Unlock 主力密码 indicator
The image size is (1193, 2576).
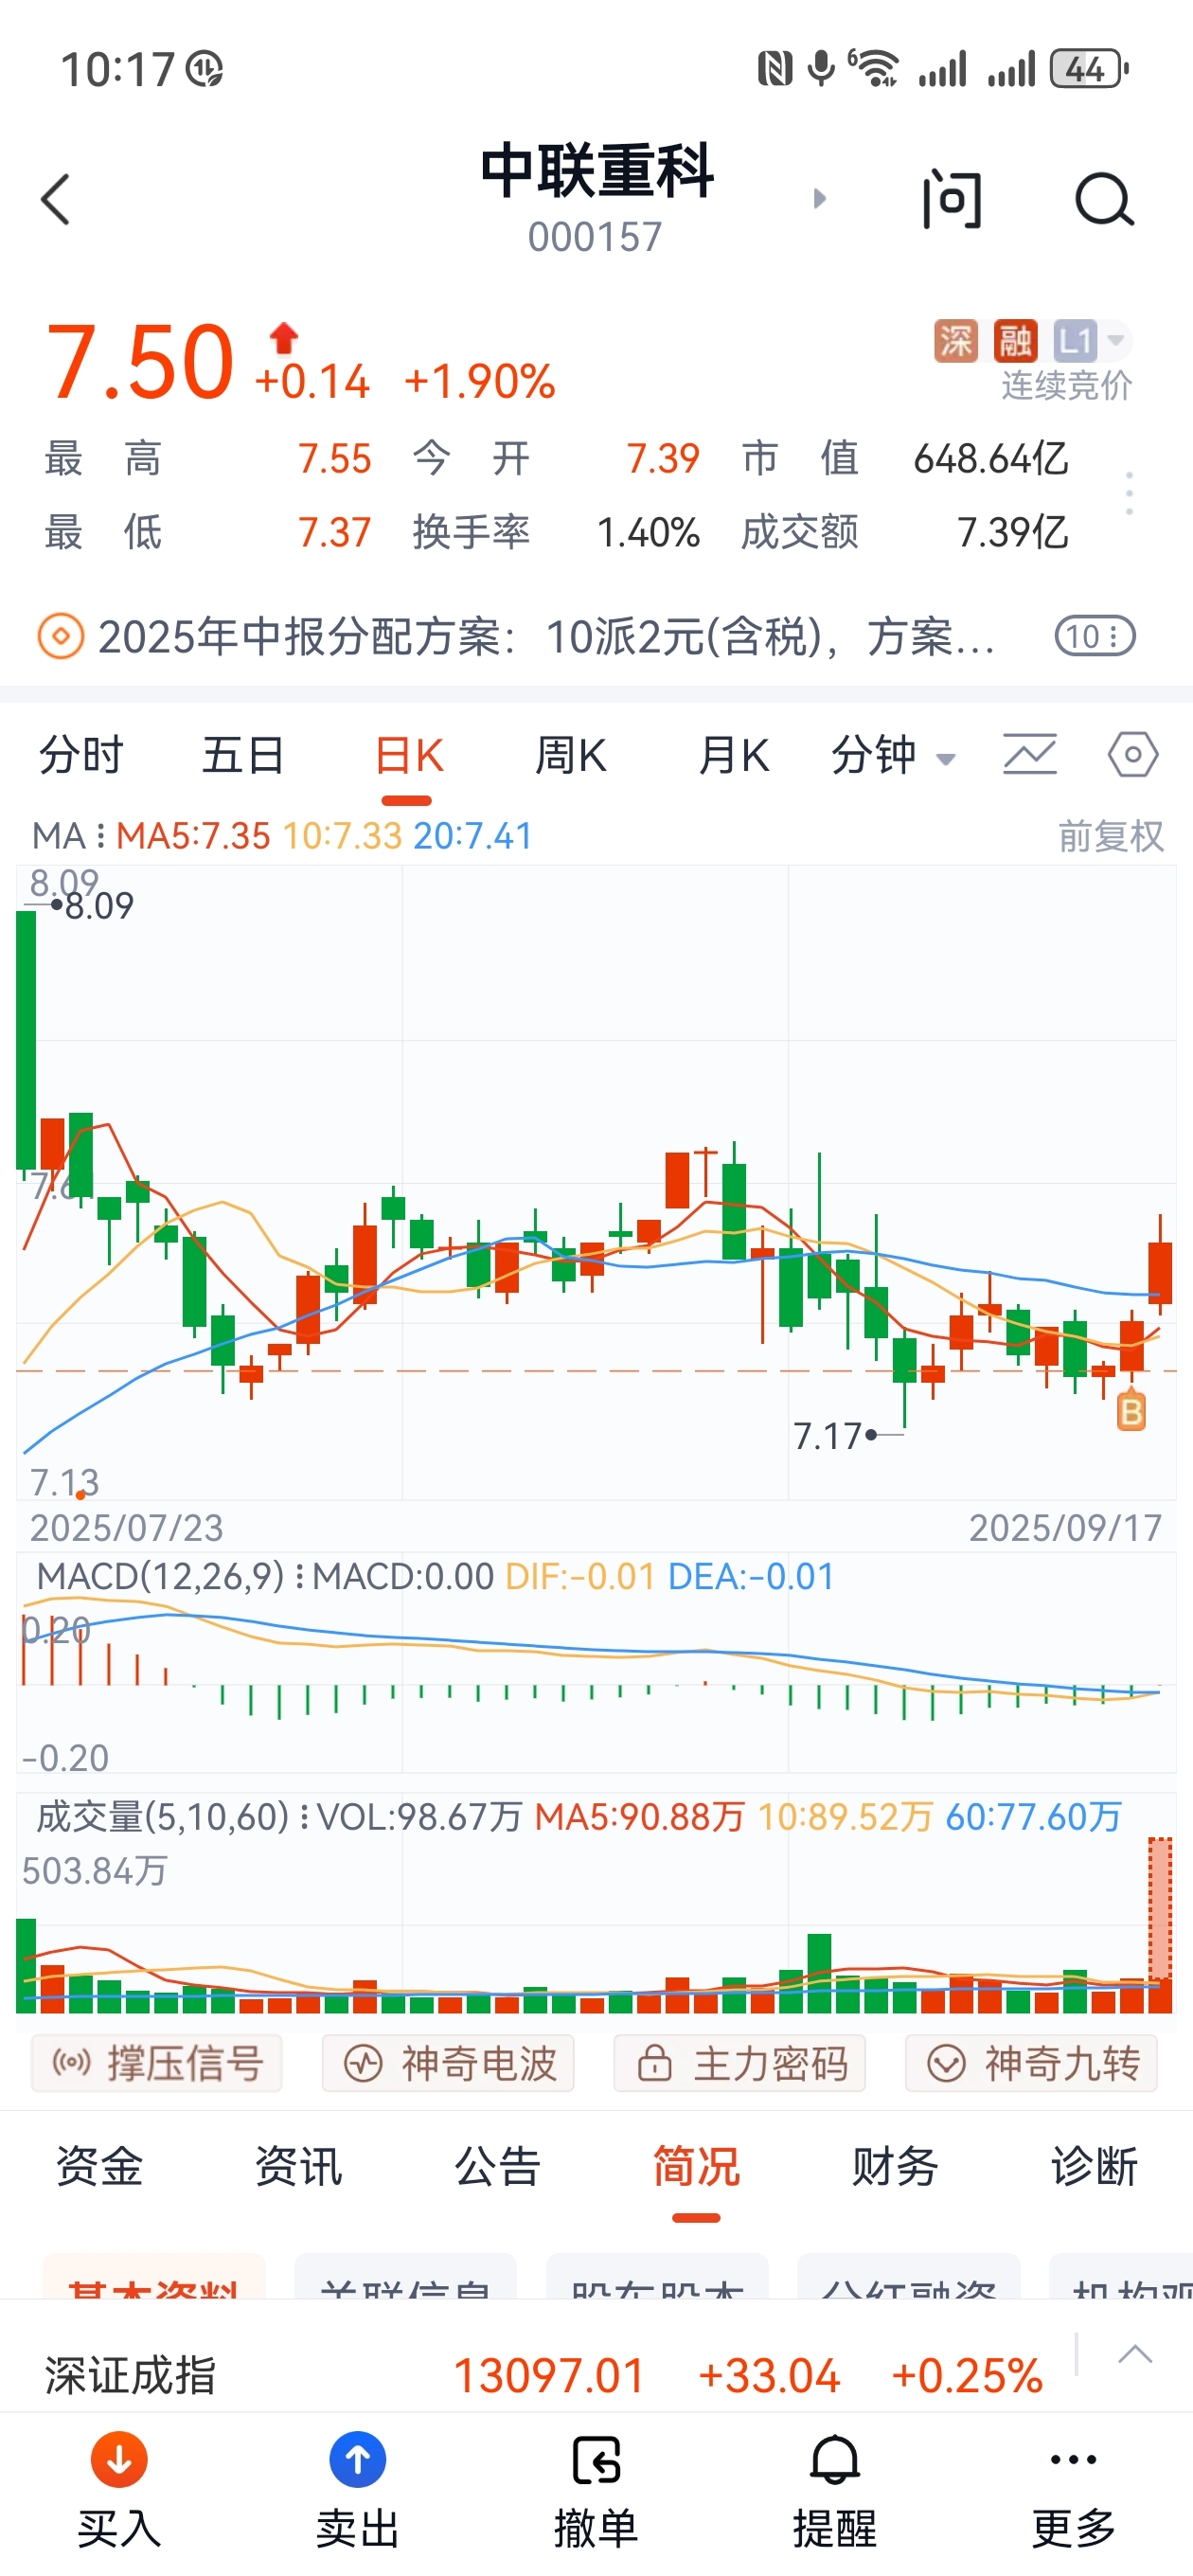point(740,2063)
